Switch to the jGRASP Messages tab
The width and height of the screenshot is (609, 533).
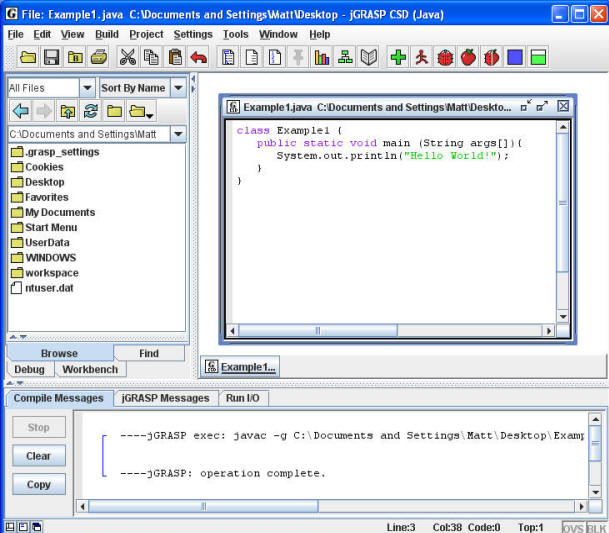click(x=165, y=398)
